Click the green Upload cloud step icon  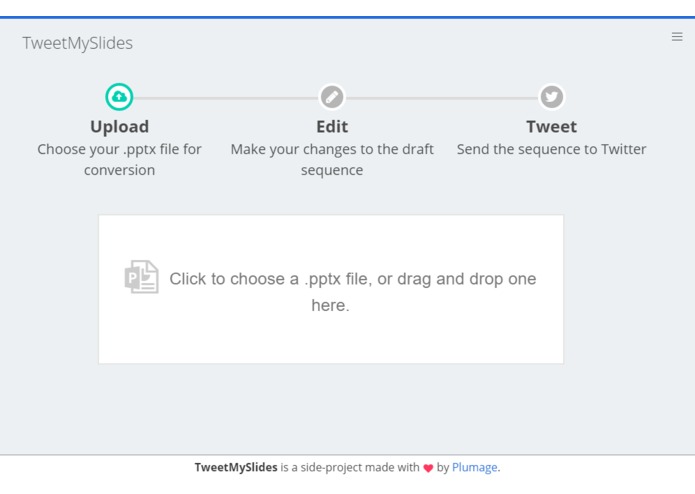pyautogui.click(x=119, y=97)
